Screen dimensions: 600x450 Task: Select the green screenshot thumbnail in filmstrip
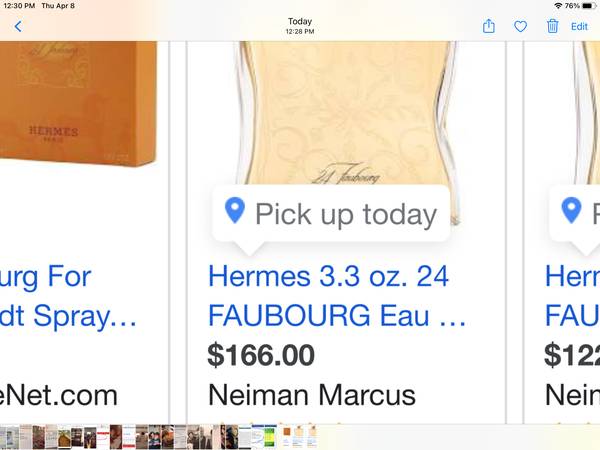click(270, 437)
